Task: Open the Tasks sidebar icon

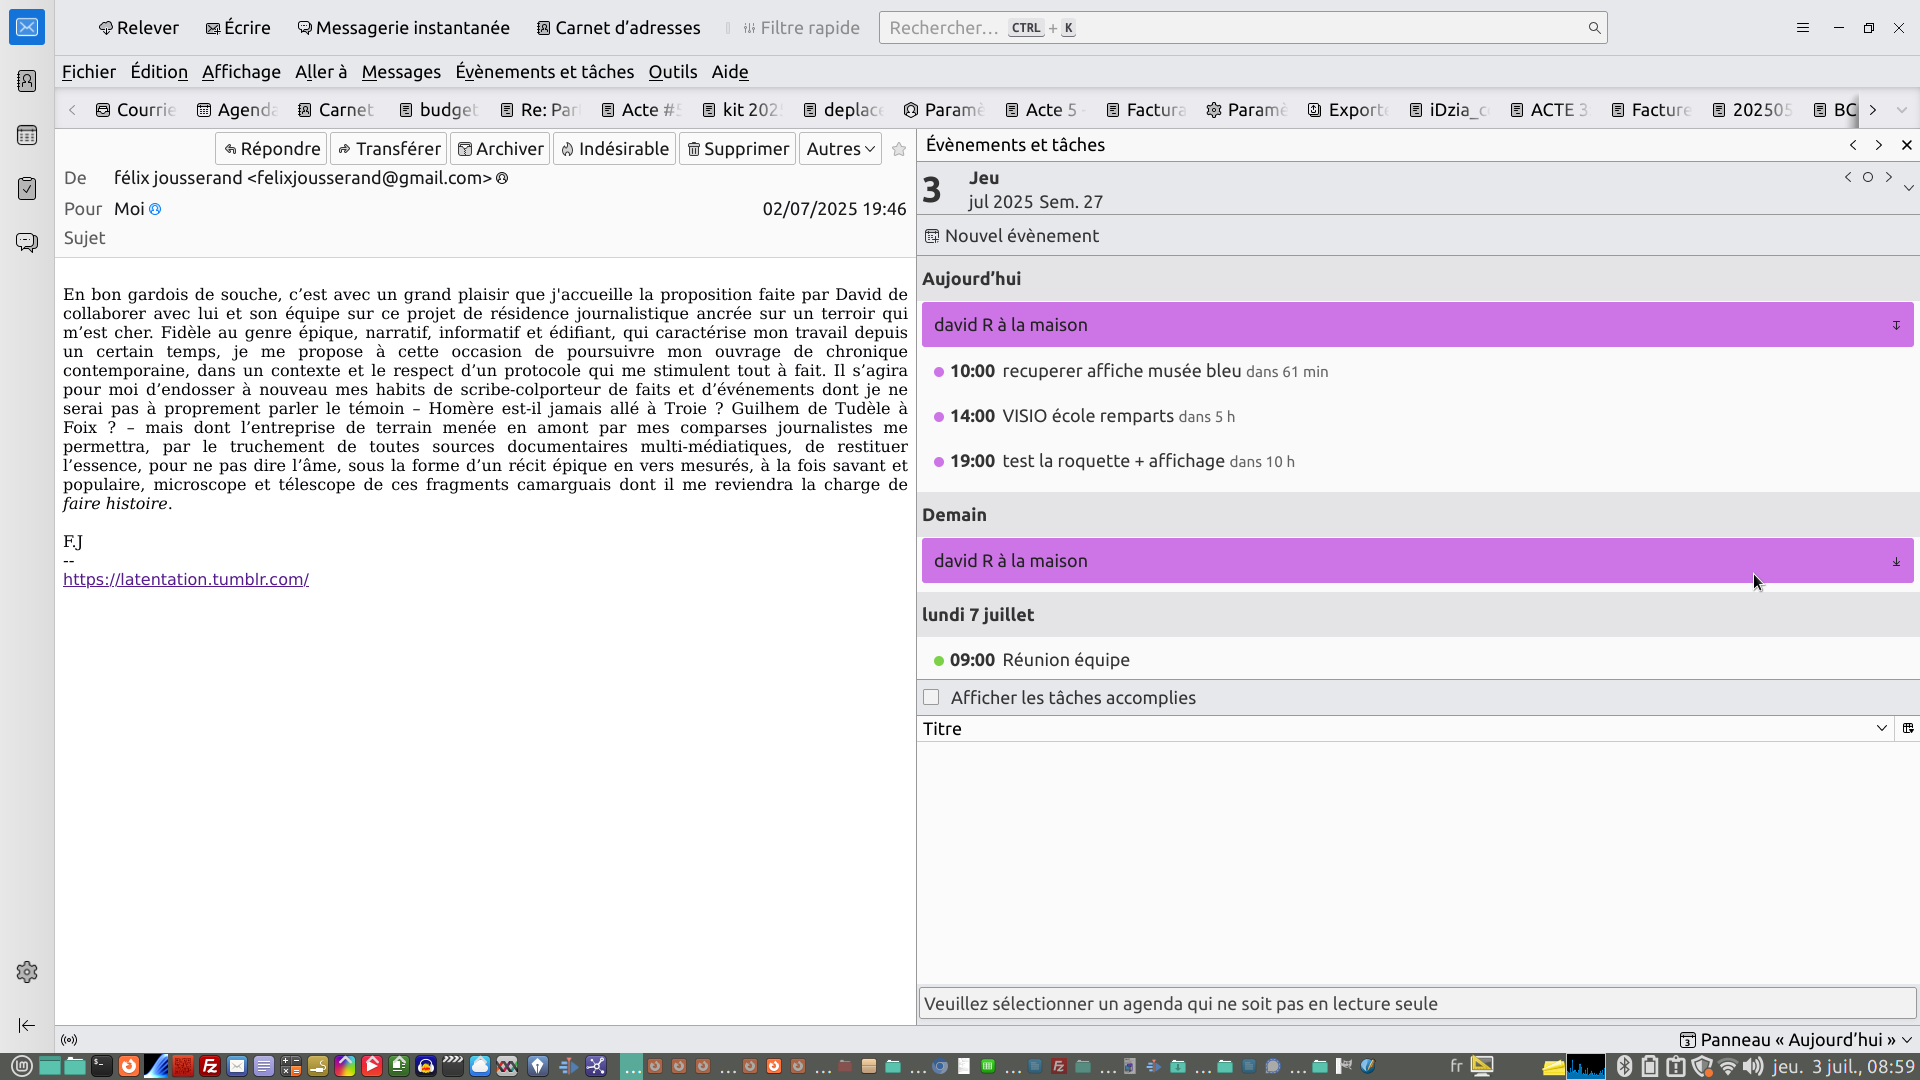Action: pyautogui.click(x=27, y=189)
